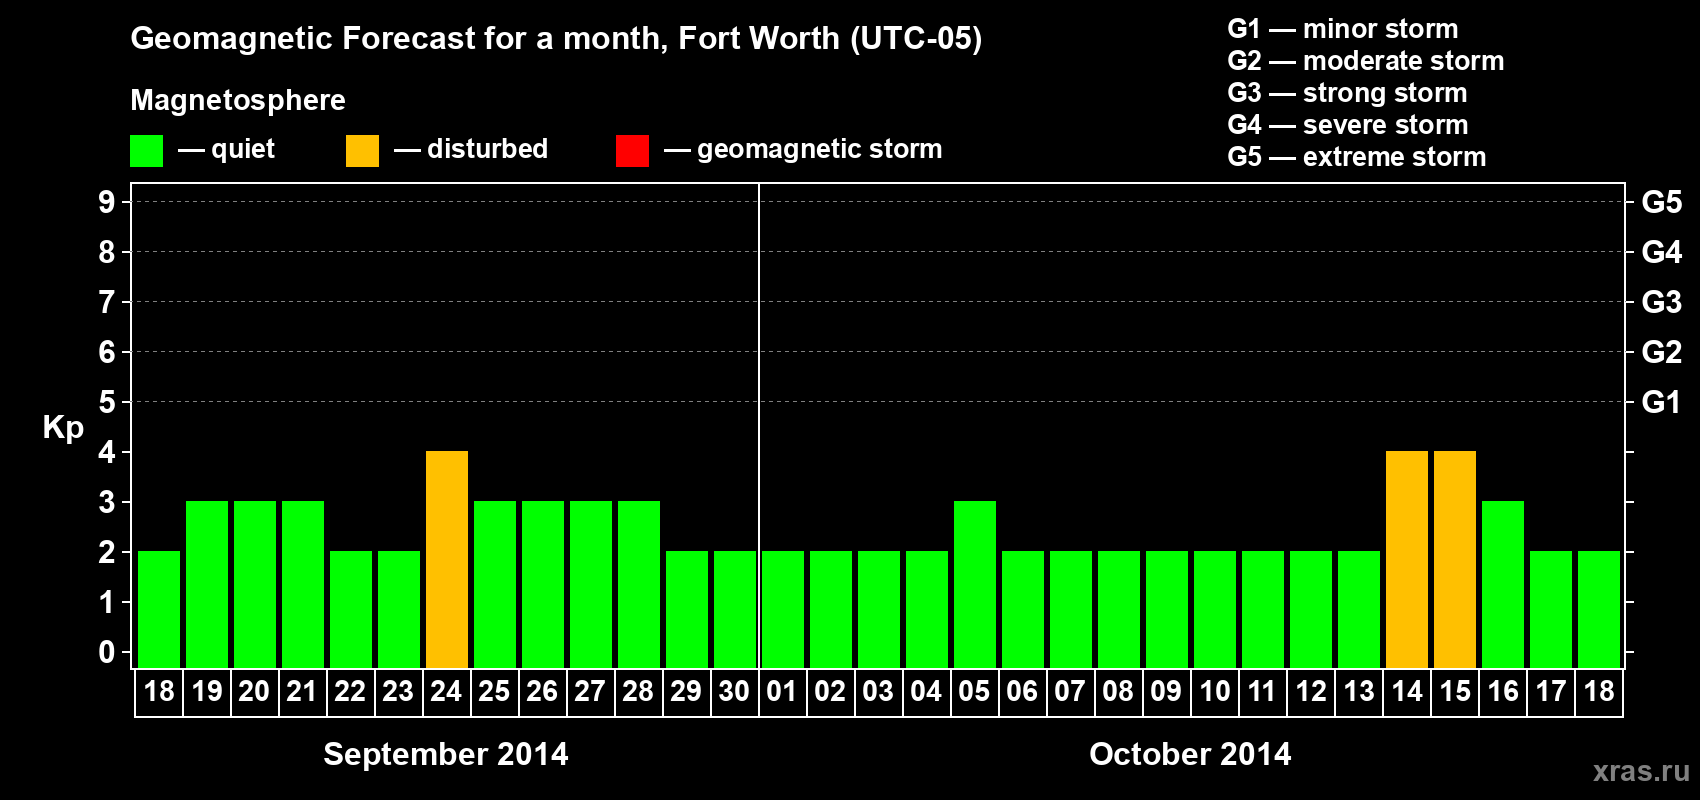Click the green bar for September 22
1700x800 pixels.
[351, 610]
